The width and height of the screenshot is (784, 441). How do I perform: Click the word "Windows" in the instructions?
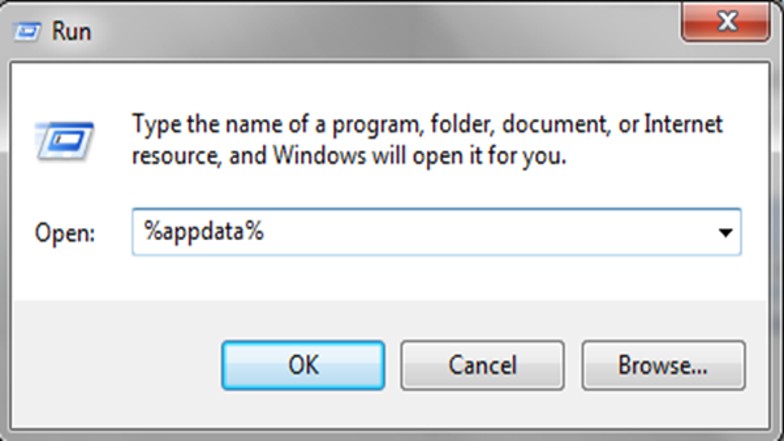320,156
